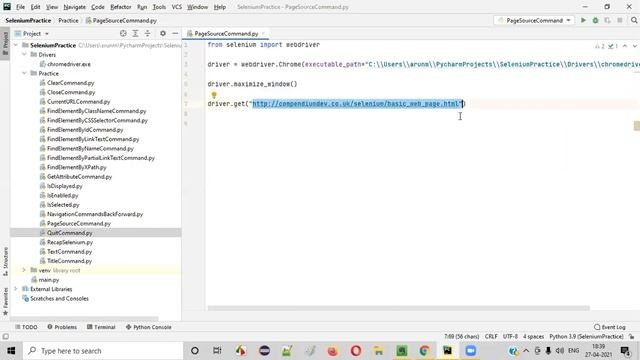The width and height of the screenshot is (640, 360).
Task: Open the Problems tool window
Action: point(62,327)
